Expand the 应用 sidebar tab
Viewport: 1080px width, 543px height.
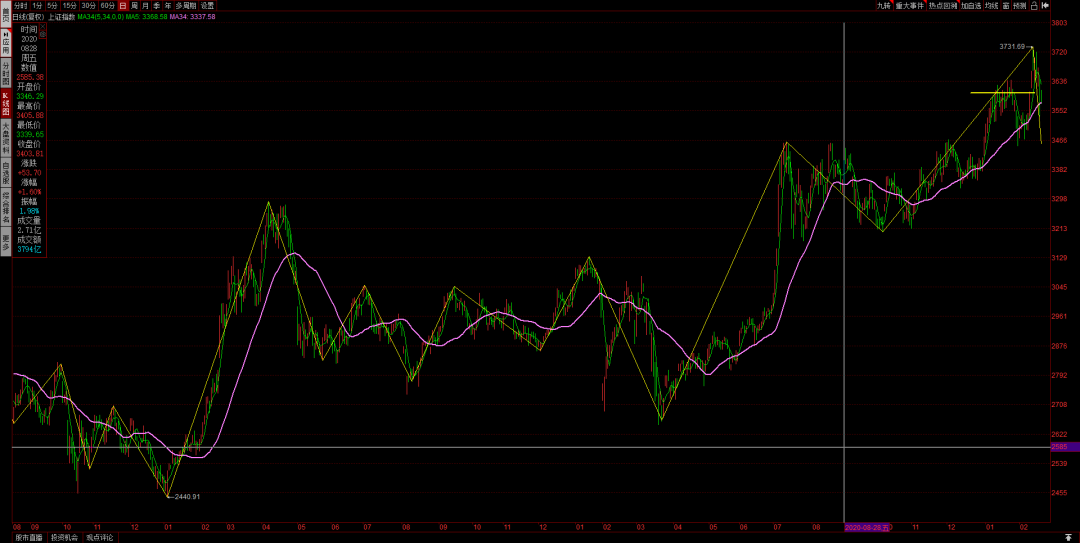click(6, 43)
